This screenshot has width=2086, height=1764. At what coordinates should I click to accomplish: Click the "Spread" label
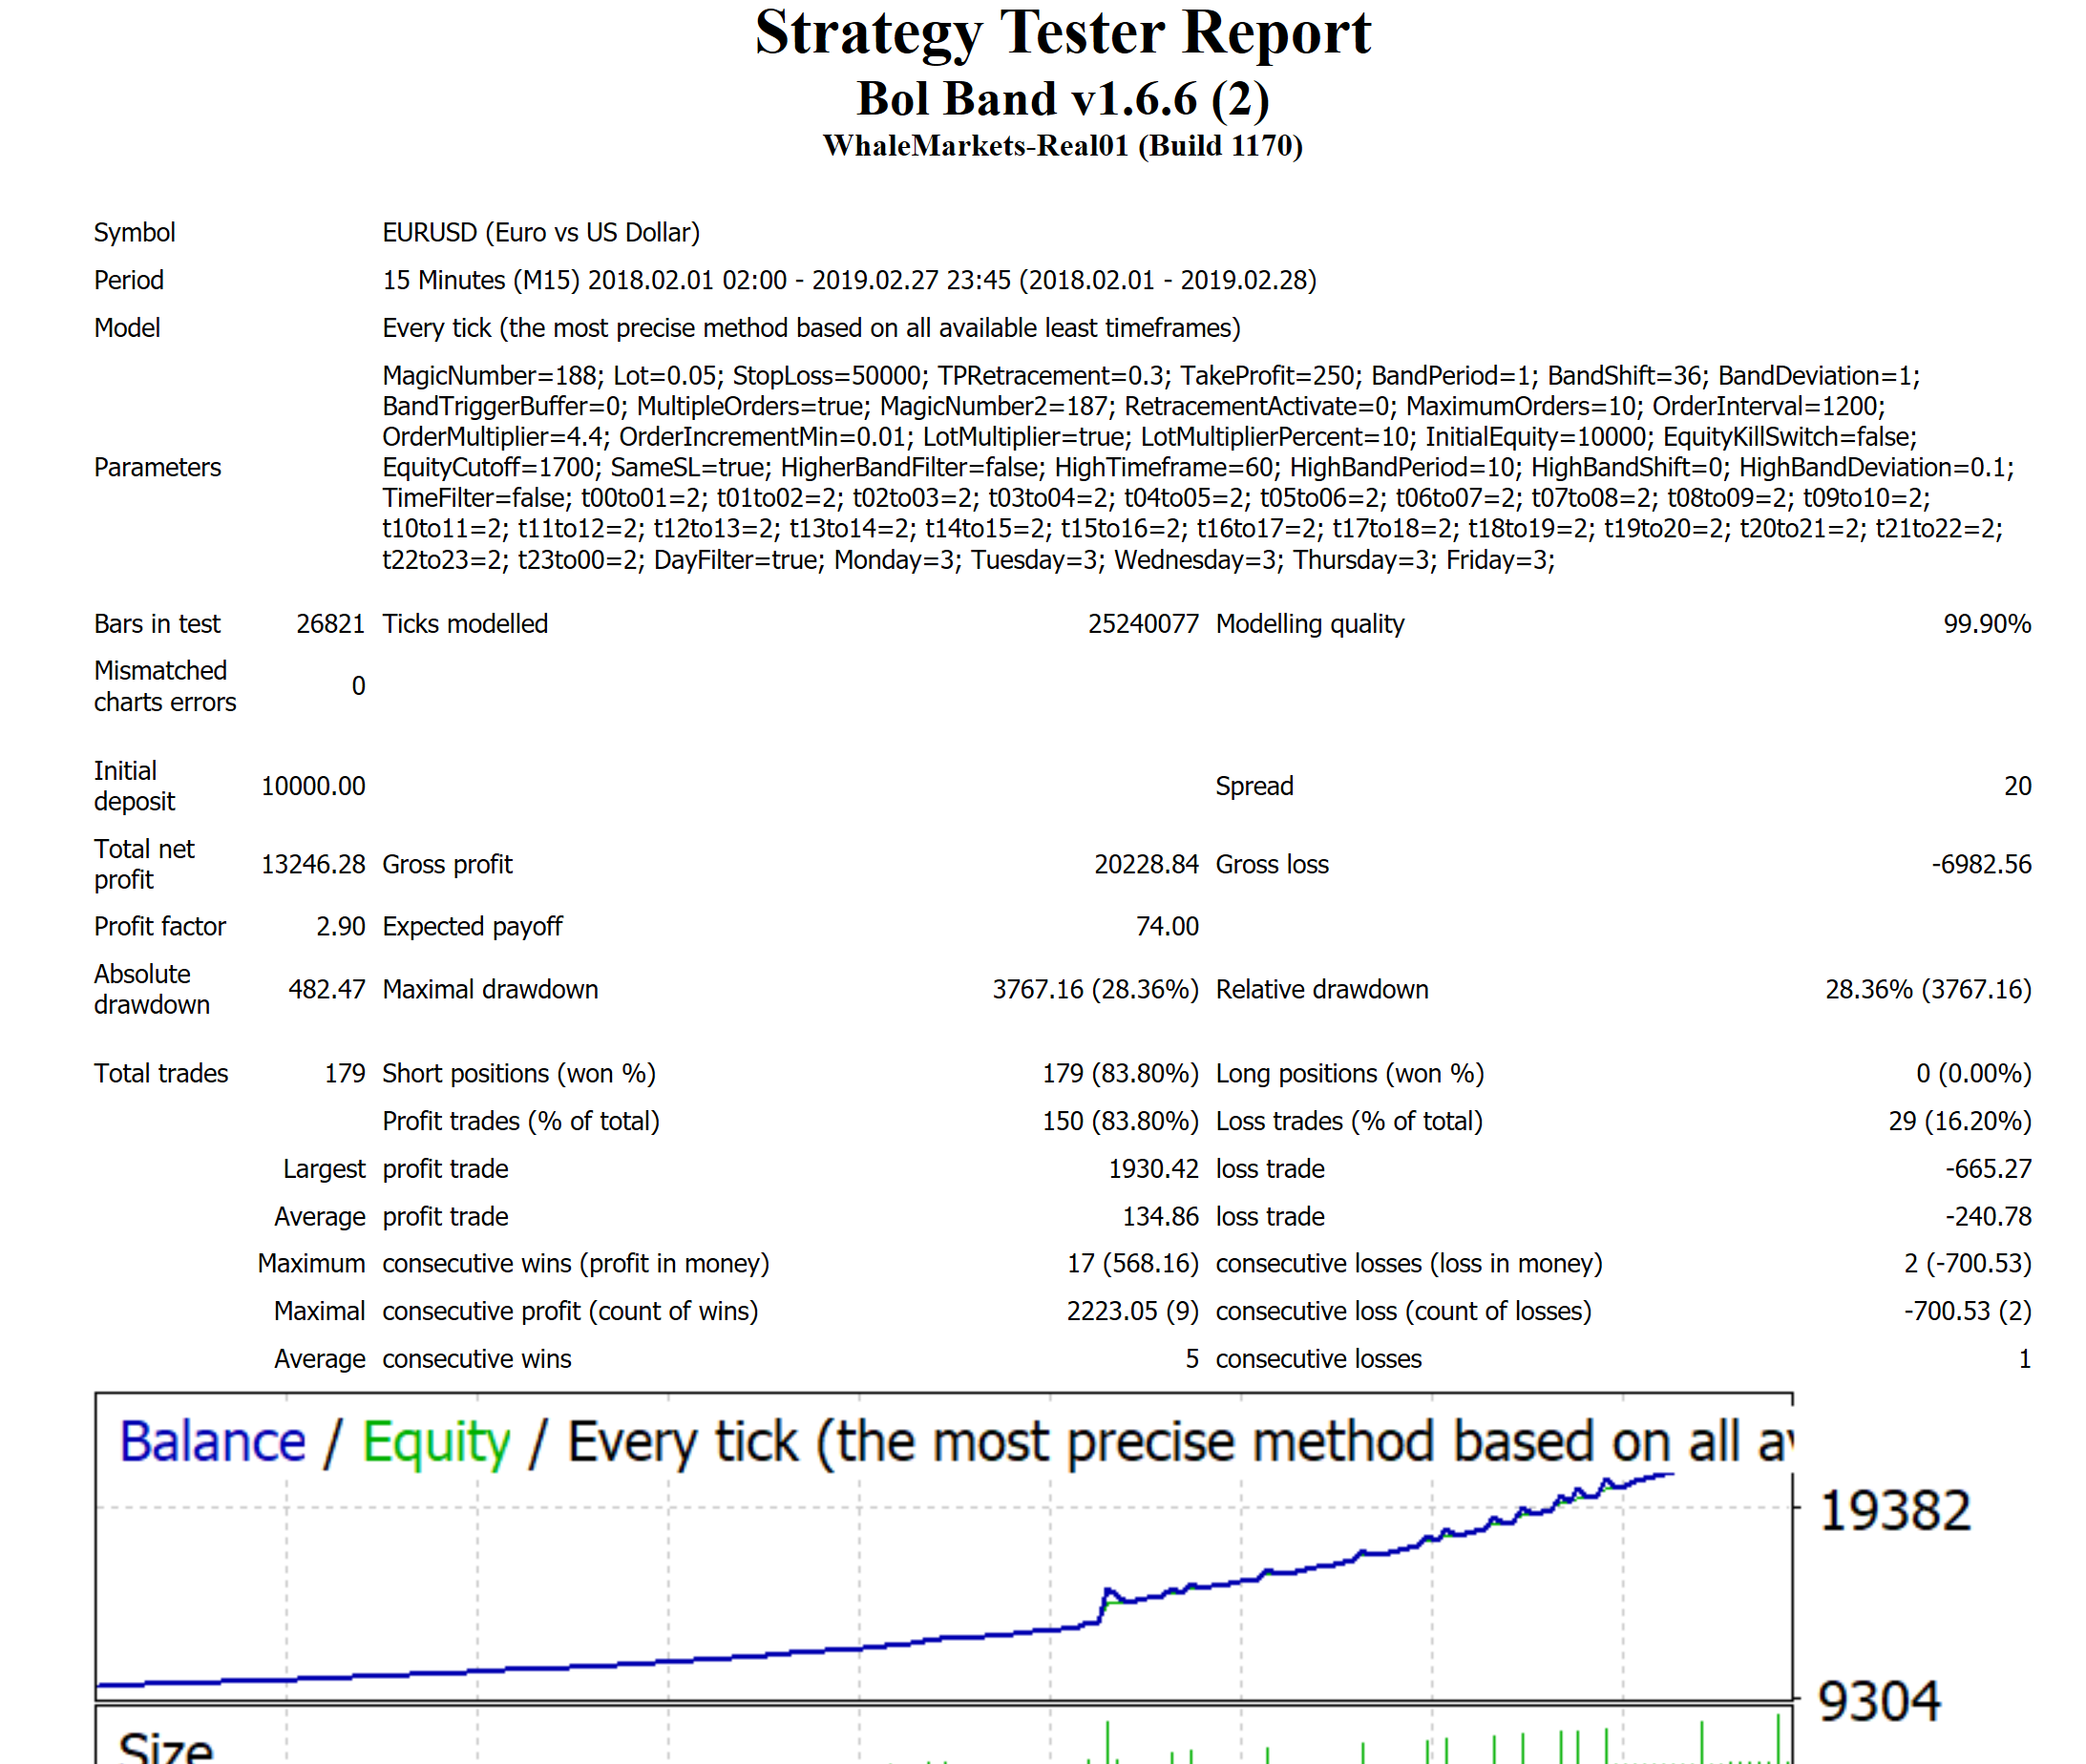1255,787
